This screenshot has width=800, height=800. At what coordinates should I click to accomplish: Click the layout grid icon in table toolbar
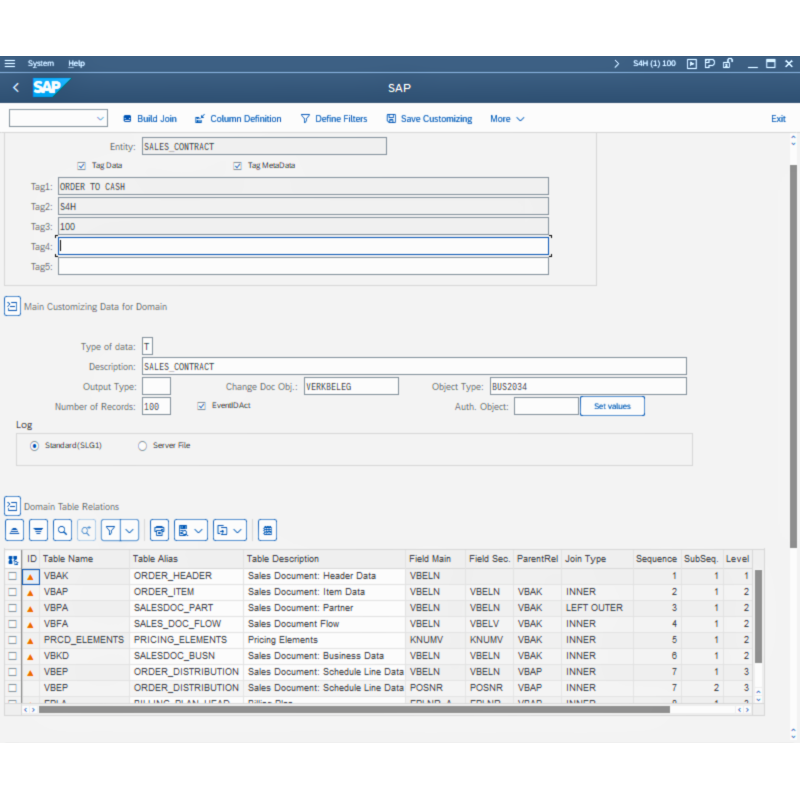(267, 530)
